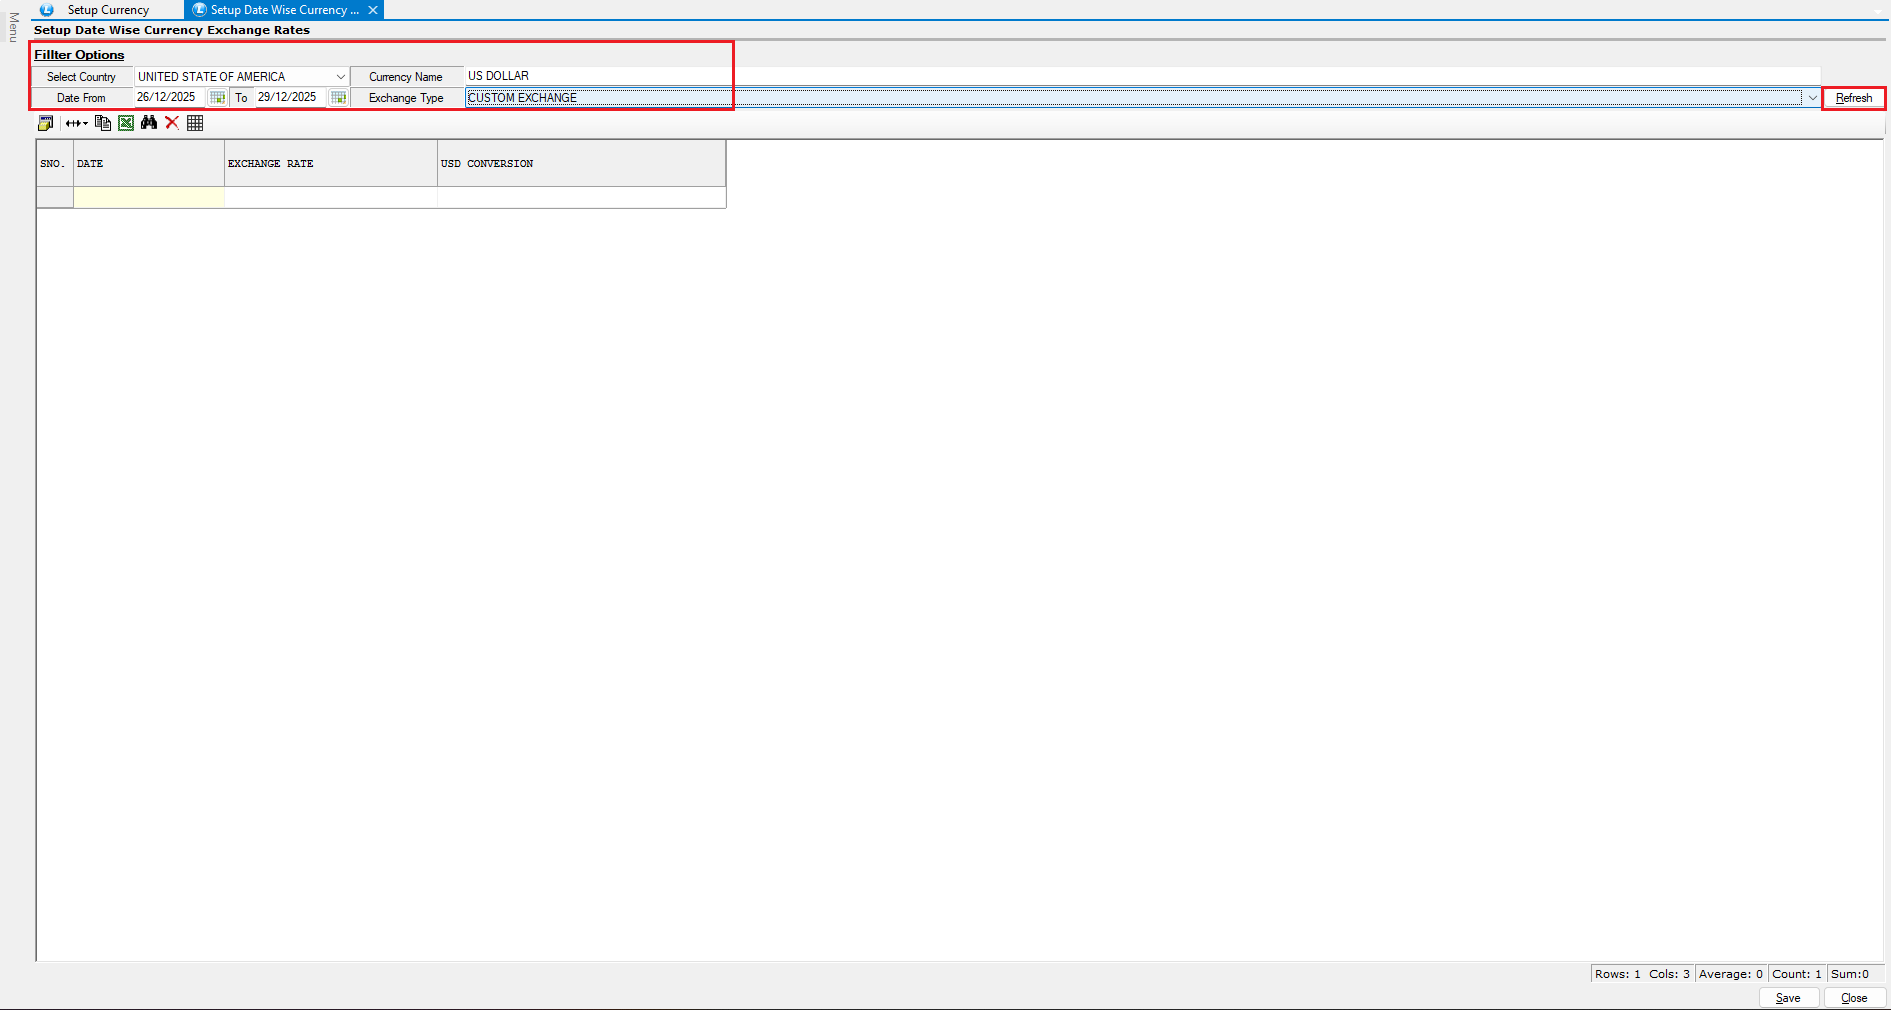Viewport: 1891px width, 1010px height.
Task: Click the Close button at bottom right
Action: coord(1853,998)
